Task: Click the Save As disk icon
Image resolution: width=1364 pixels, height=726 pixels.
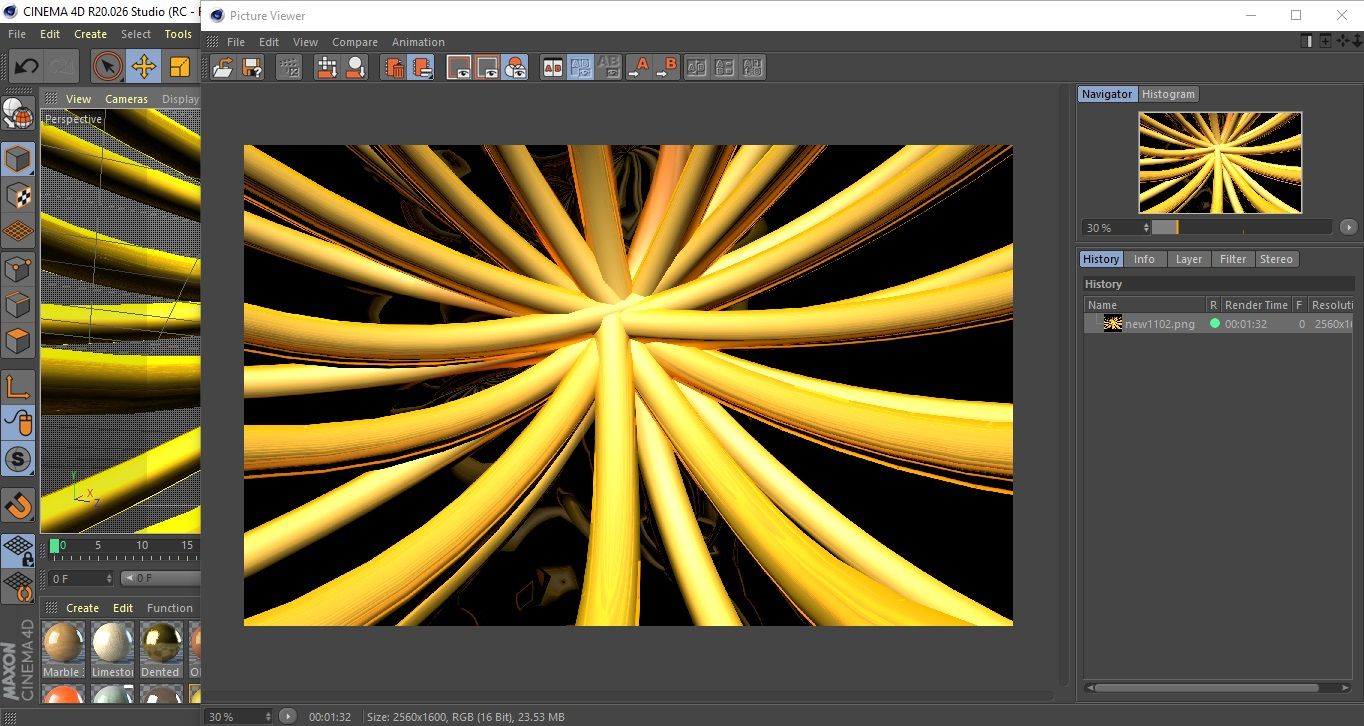Action: (252, 67)
